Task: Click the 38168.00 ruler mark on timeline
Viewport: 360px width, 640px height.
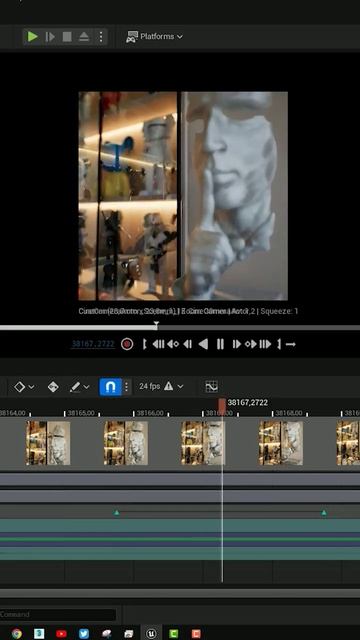Action: pos(289,413)
